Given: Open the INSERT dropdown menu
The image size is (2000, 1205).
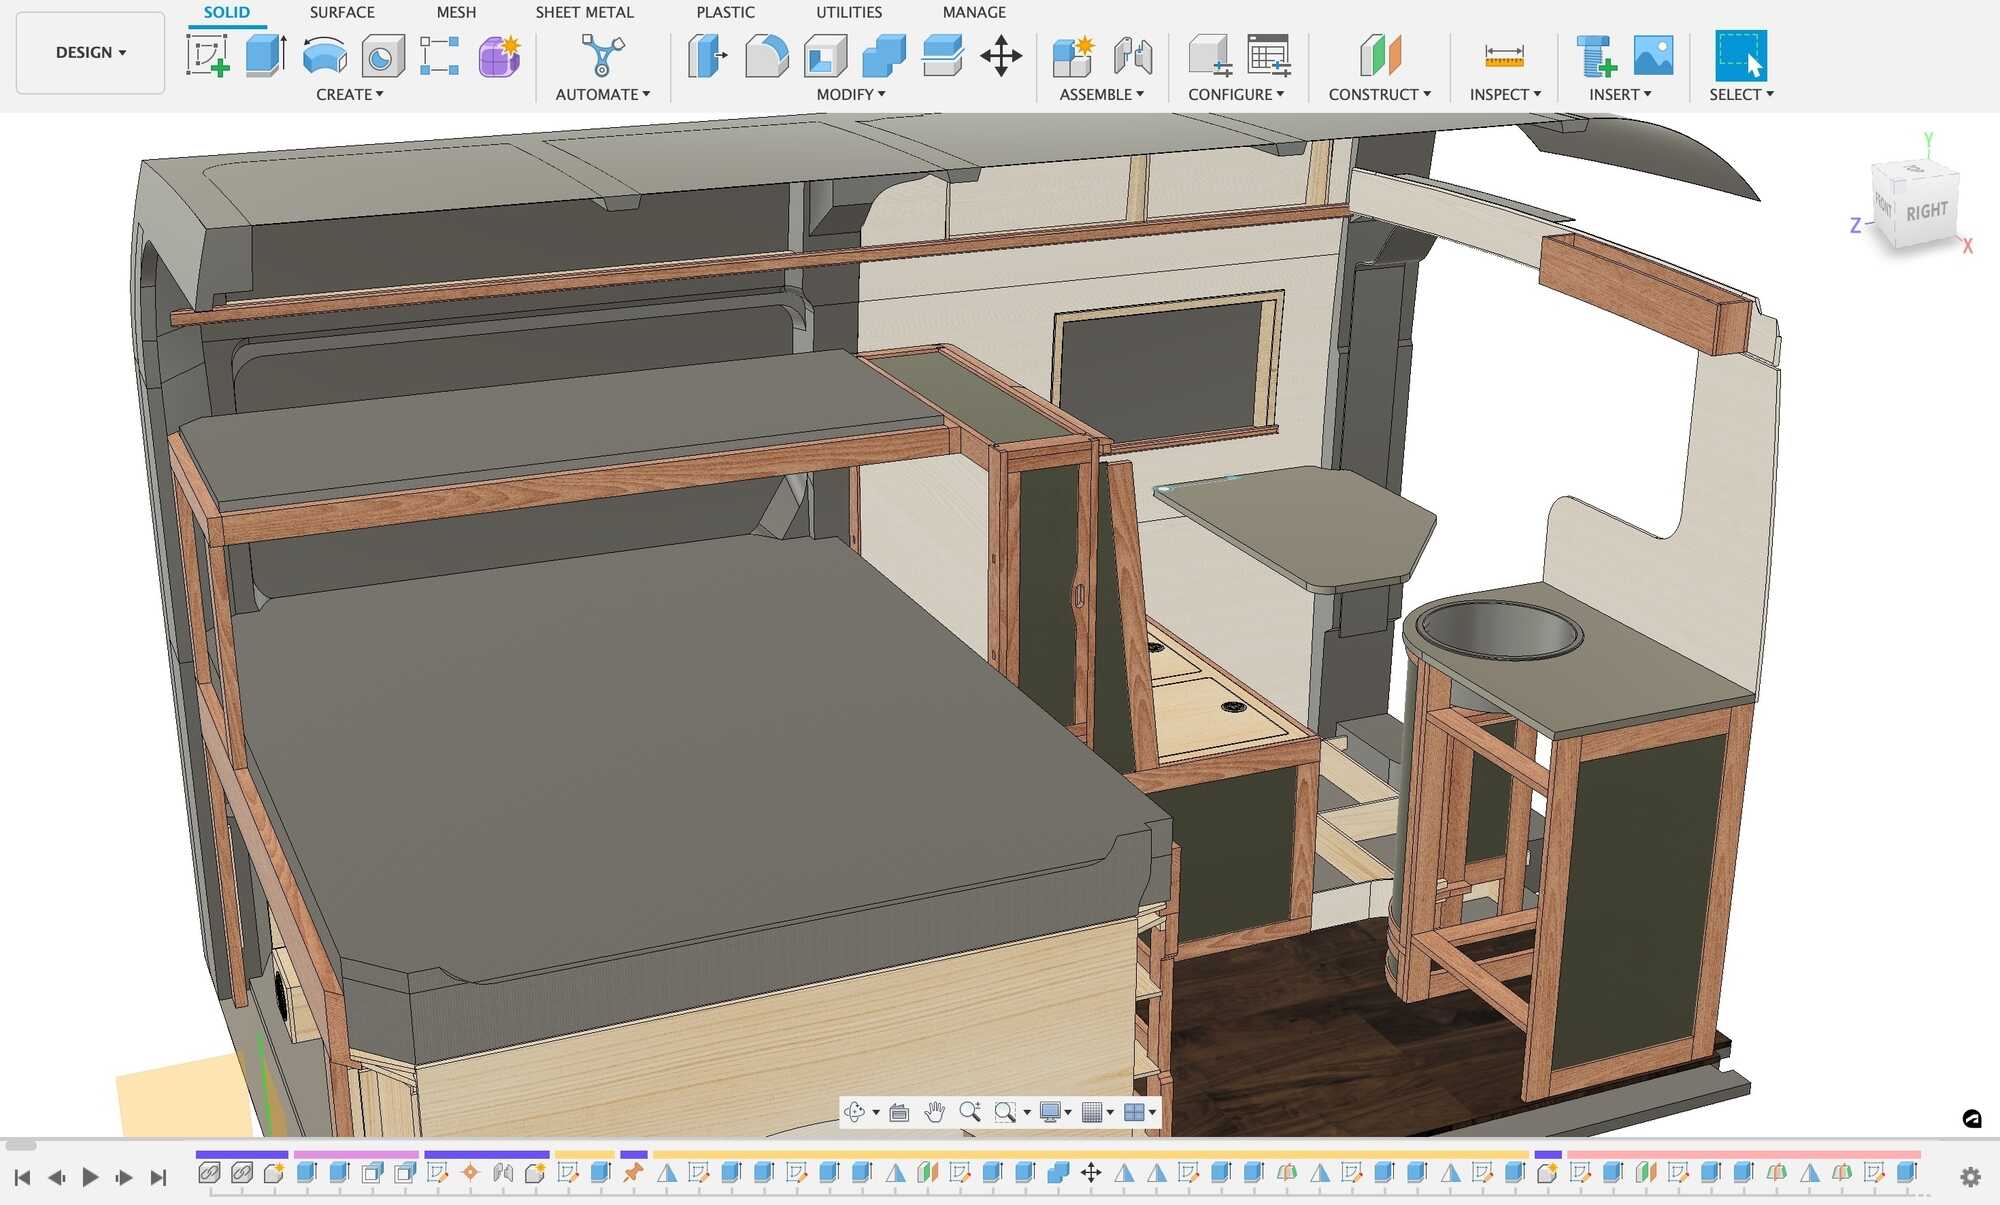Looking at the screenshot, I should (1621, 94).
